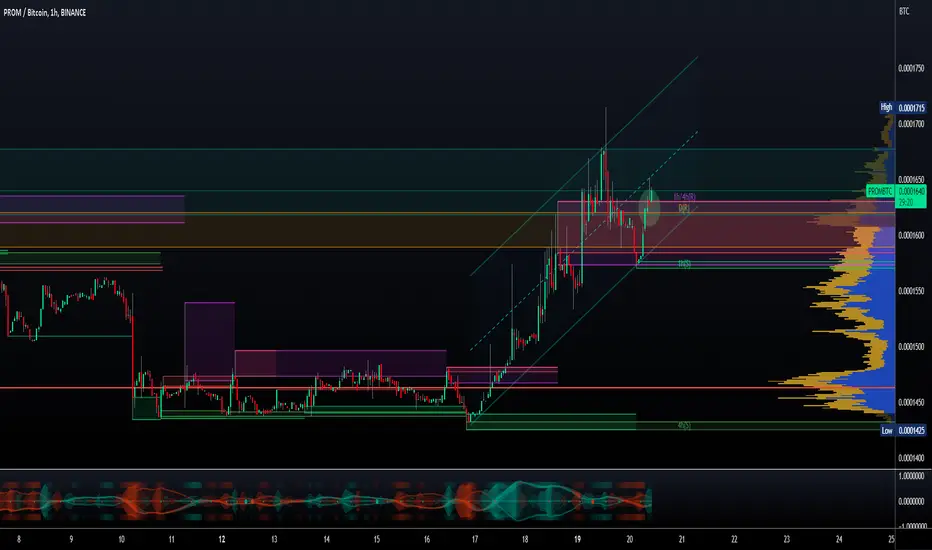This screenshot has height=550, width=932.
Task: Click the PROM / Bitcoin symbol title
Action: [x=45, y=12]
